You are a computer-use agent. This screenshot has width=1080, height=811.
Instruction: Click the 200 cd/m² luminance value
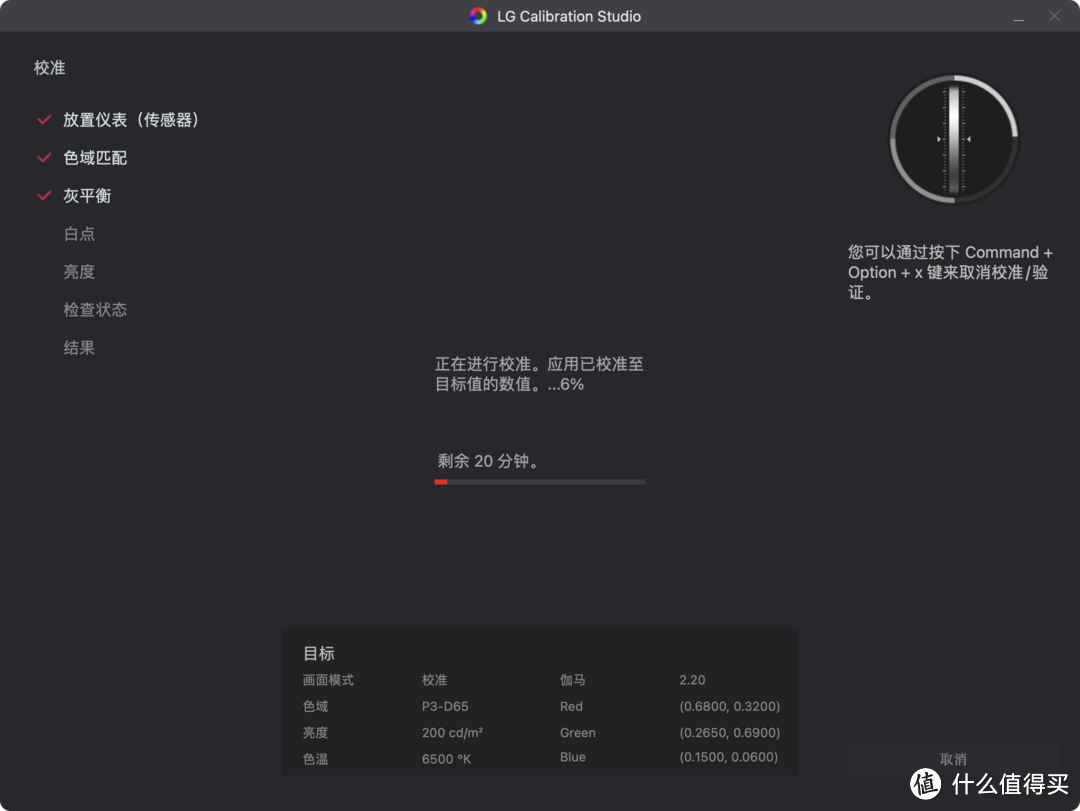453,732
